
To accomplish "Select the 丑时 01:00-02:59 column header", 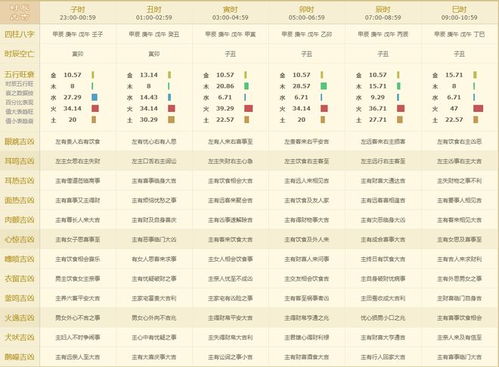I will (154, 13).
